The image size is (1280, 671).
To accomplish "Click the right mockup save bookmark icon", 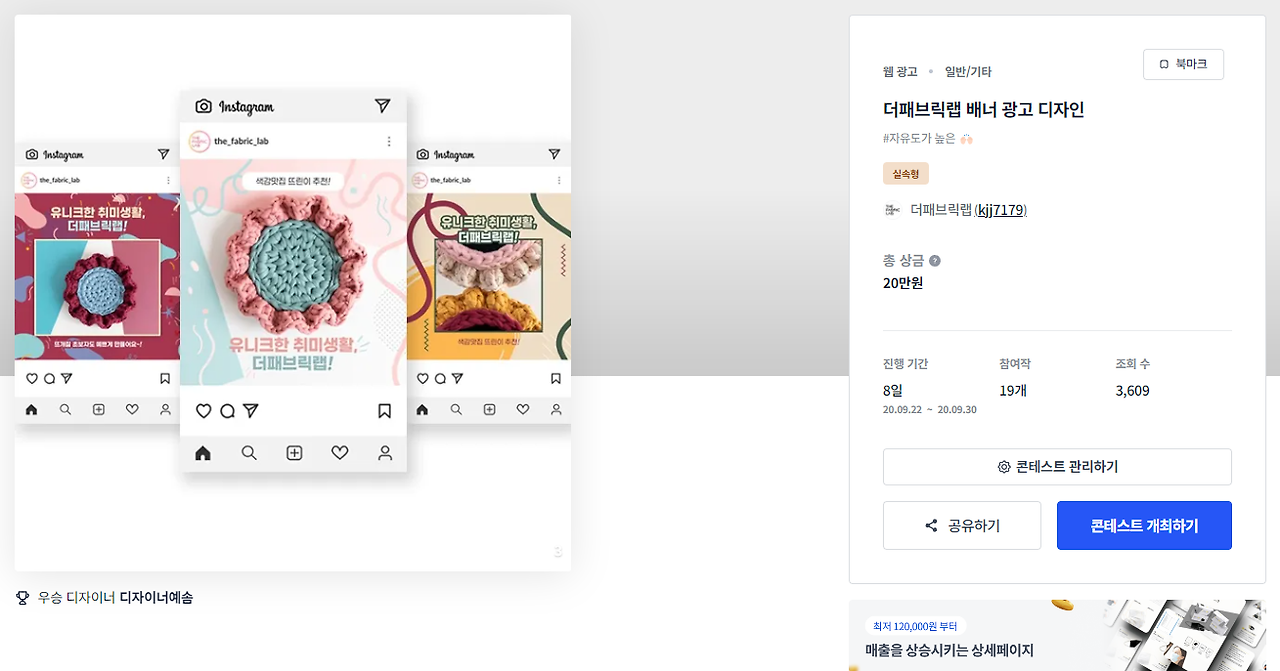I will tap(556, 379).
